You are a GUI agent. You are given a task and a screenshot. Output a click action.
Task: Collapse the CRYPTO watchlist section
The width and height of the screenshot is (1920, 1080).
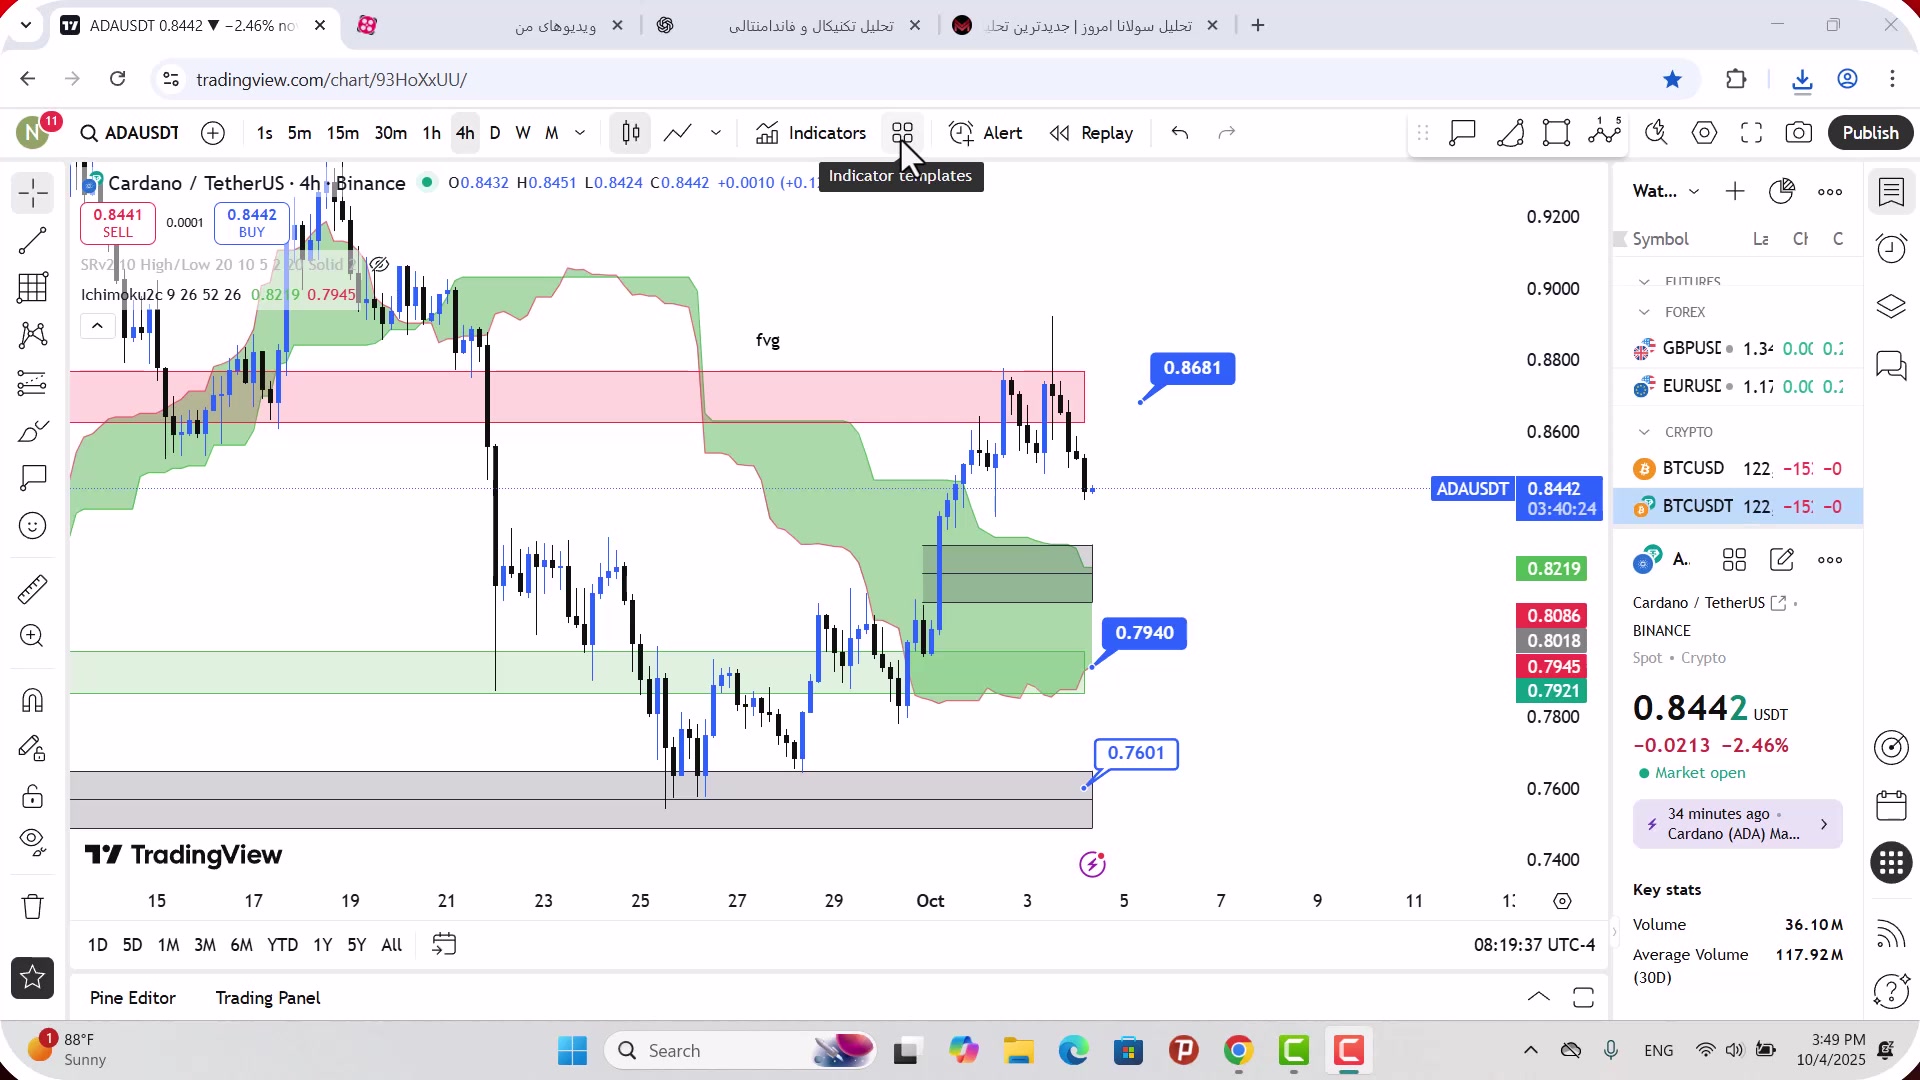pos(1644,432)
